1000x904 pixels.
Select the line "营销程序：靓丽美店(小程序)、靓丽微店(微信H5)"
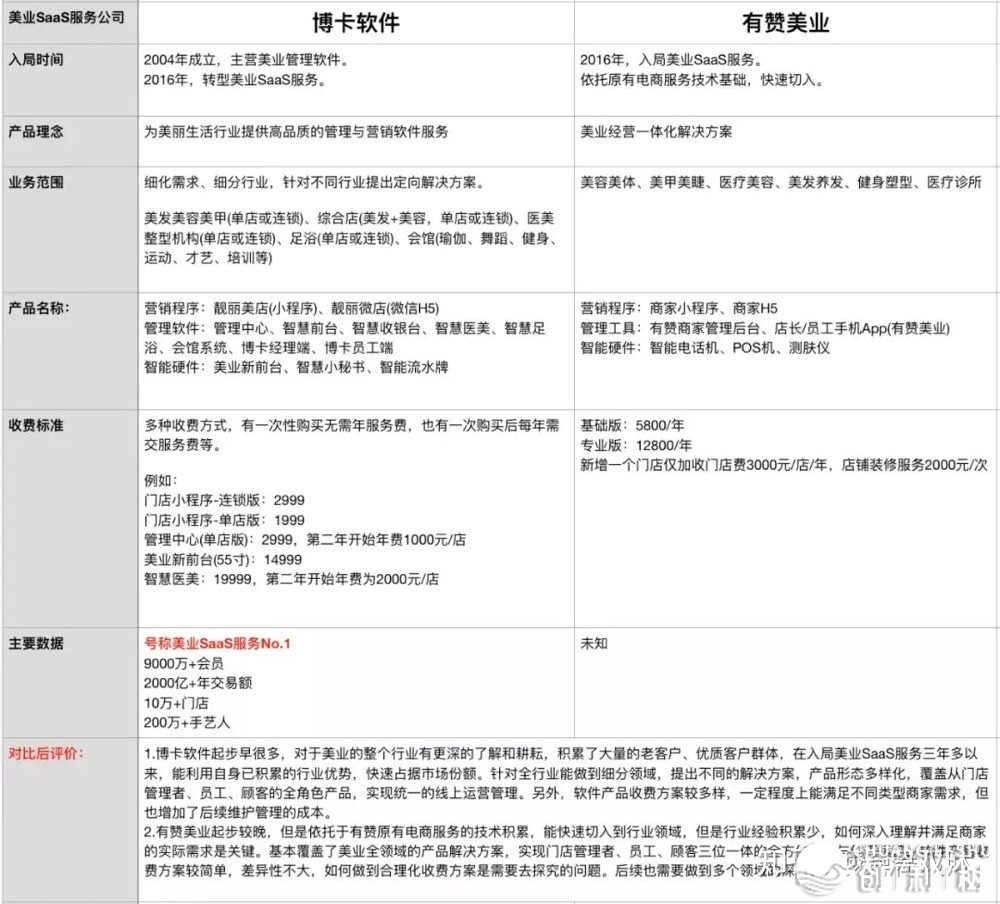point(291,309)
